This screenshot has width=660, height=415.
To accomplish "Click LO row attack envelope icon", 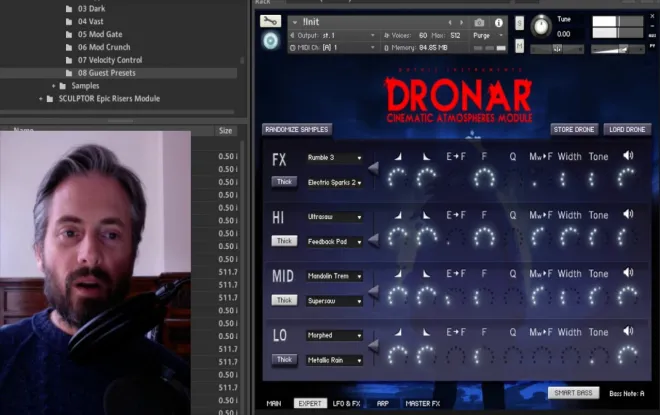I will click(398, 333).
